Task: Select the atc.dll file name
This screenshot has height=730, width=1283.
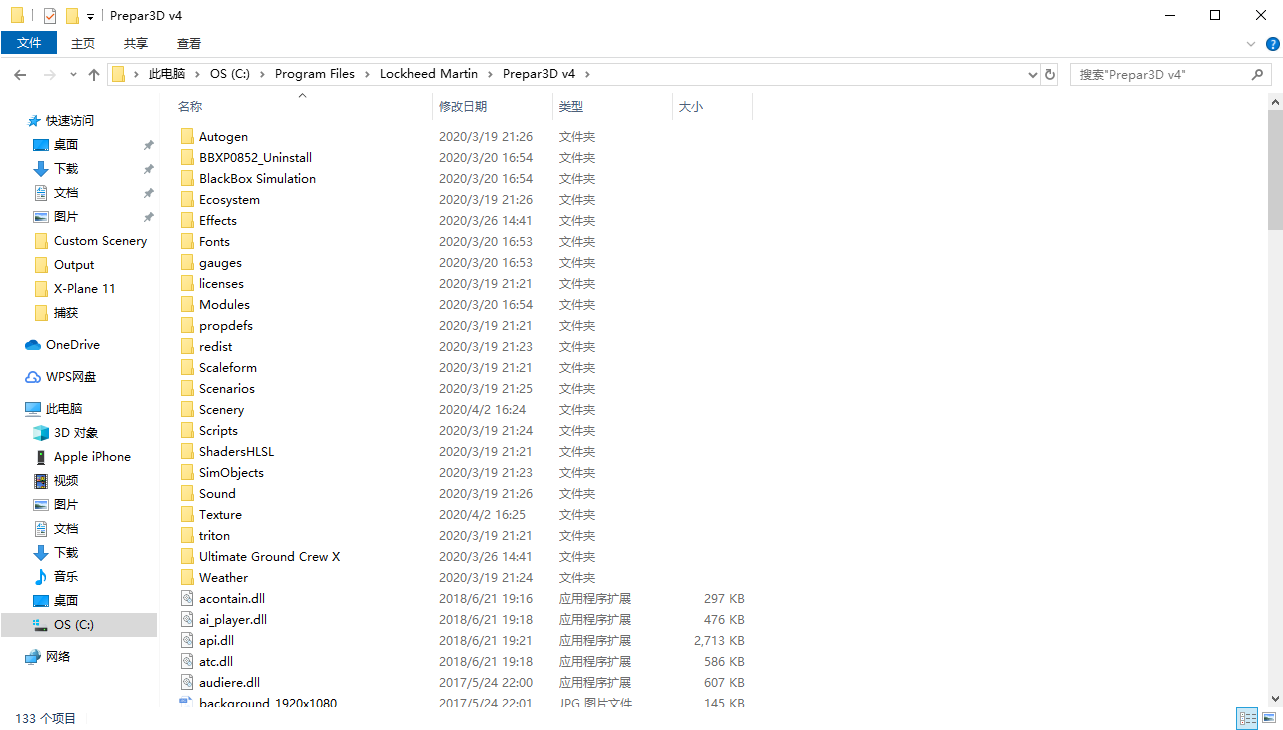Action: point(216,662)
